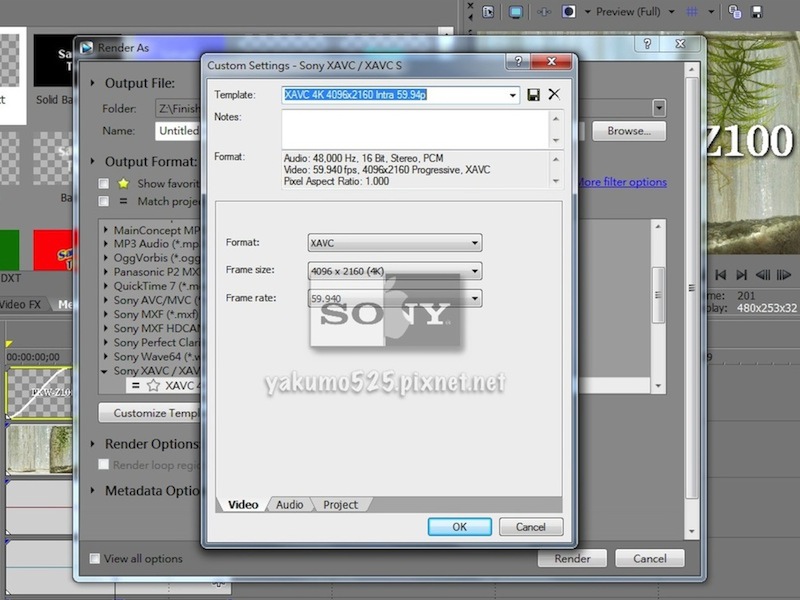800x600 pixels.
Task: Go to the end of the preview
Action: [741, 275]
